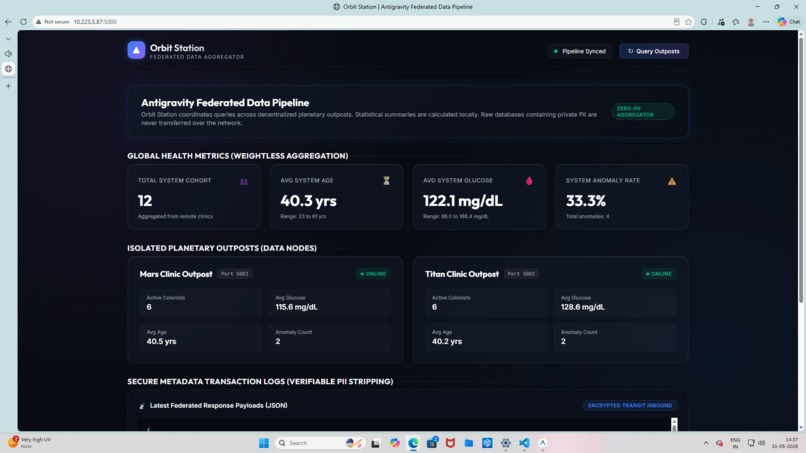Screen dimensions: 806x453
Task: Click Mars Avg Glucose 115.6 mg/dL
Action: (296, 307)
